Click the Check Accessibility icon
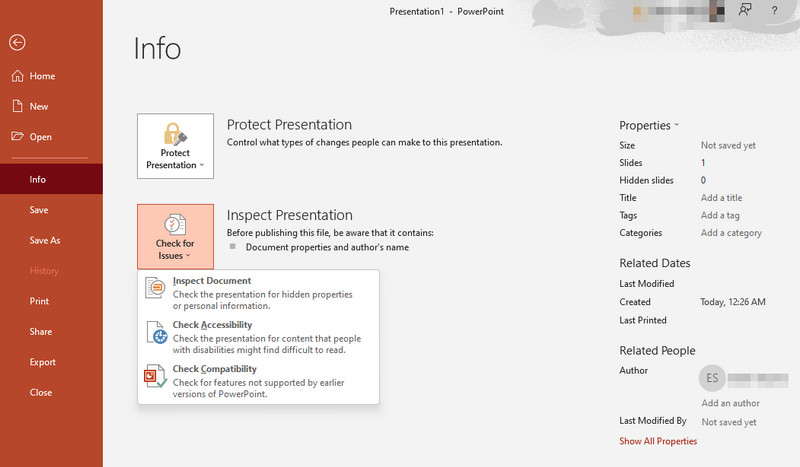This screenshot has width=800, height=467. coord(155,332)
